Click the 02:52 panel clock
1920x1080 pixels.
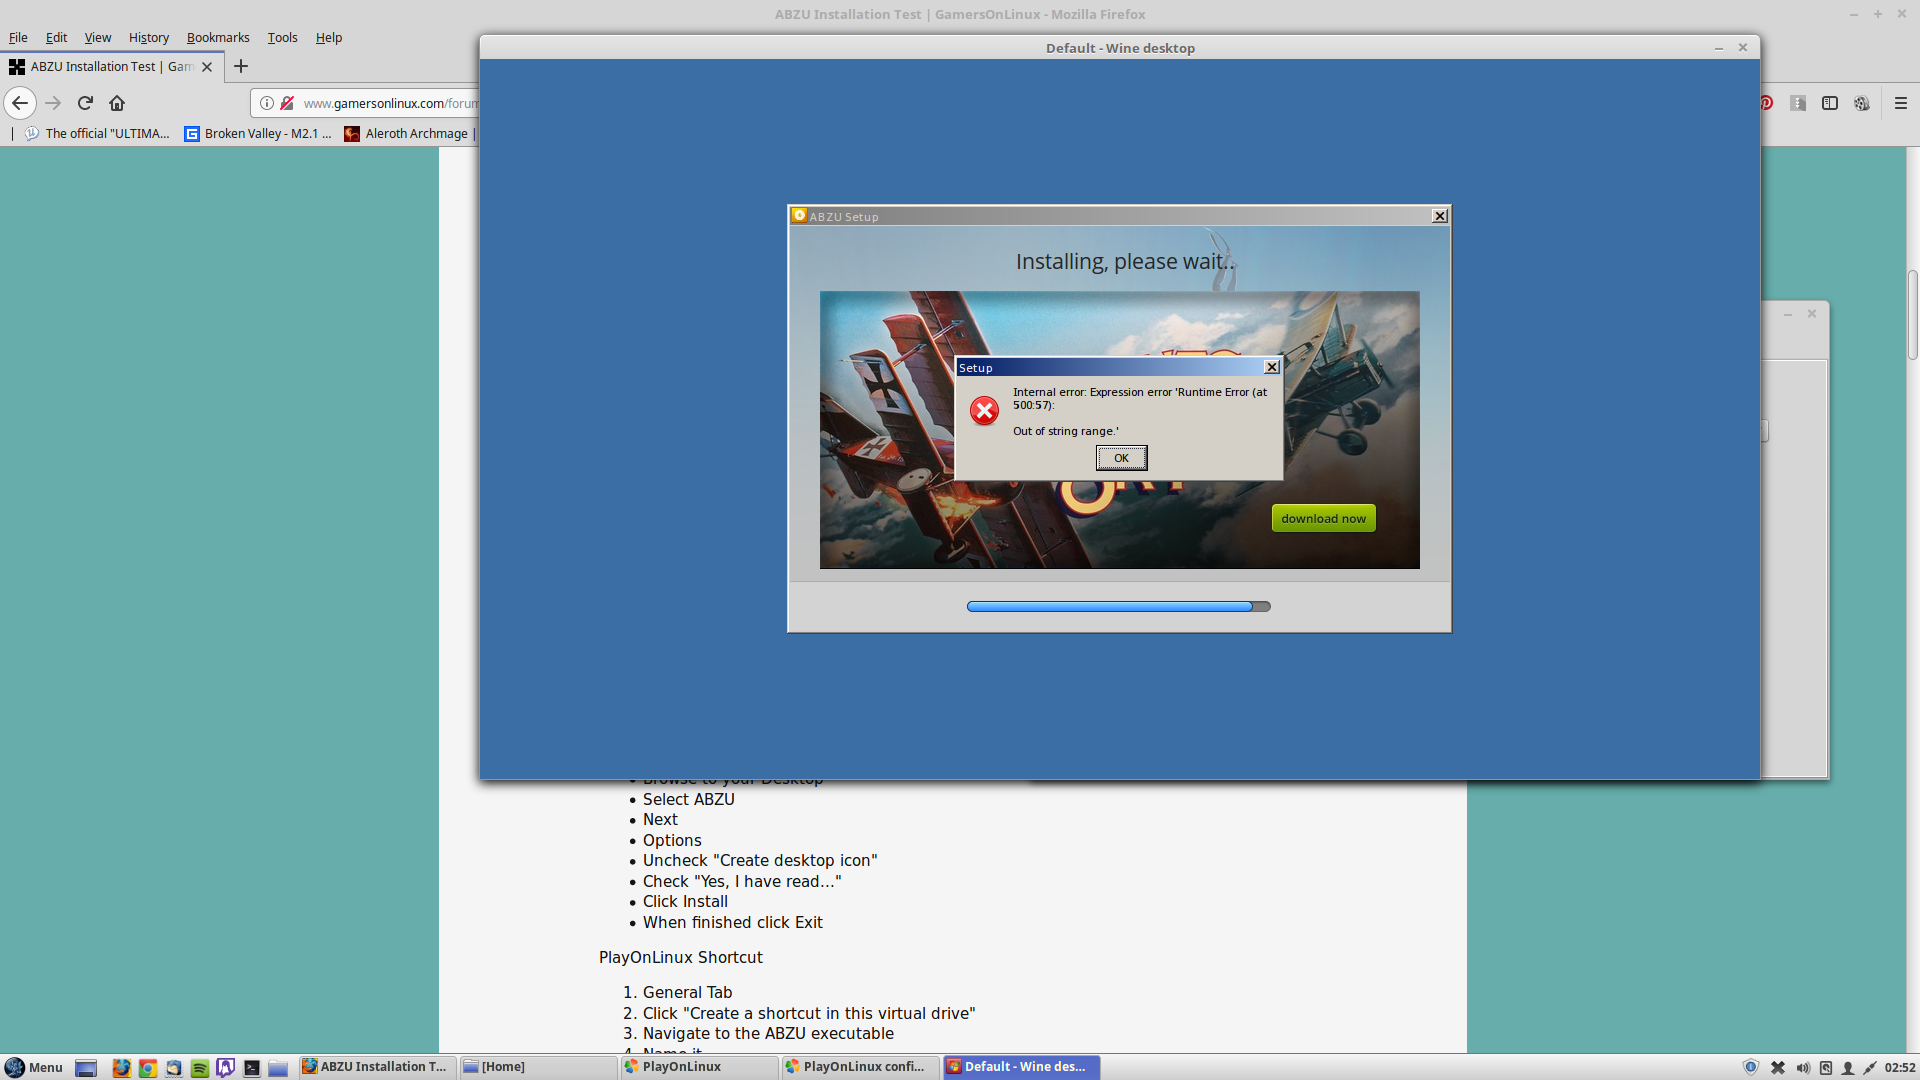click(1900, 1067)
